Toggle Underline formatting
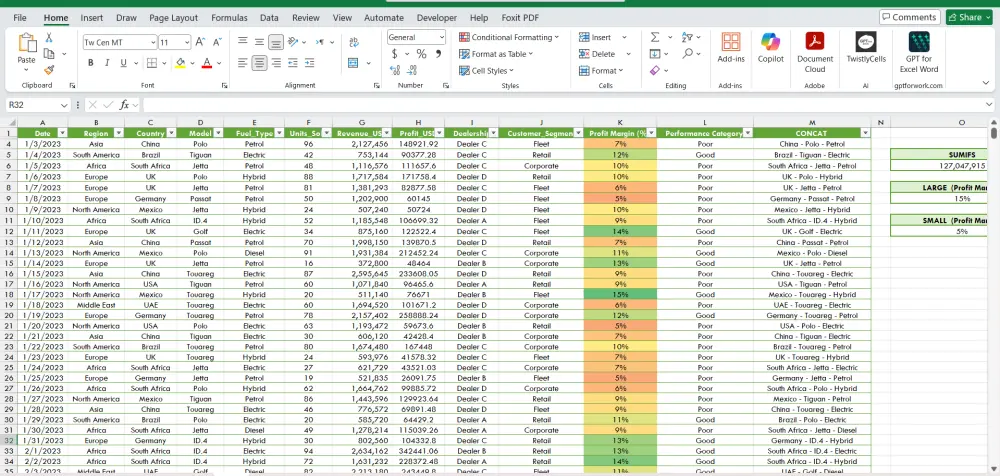The width and height of the screenshot is (1000, 476). coord(122,63)
